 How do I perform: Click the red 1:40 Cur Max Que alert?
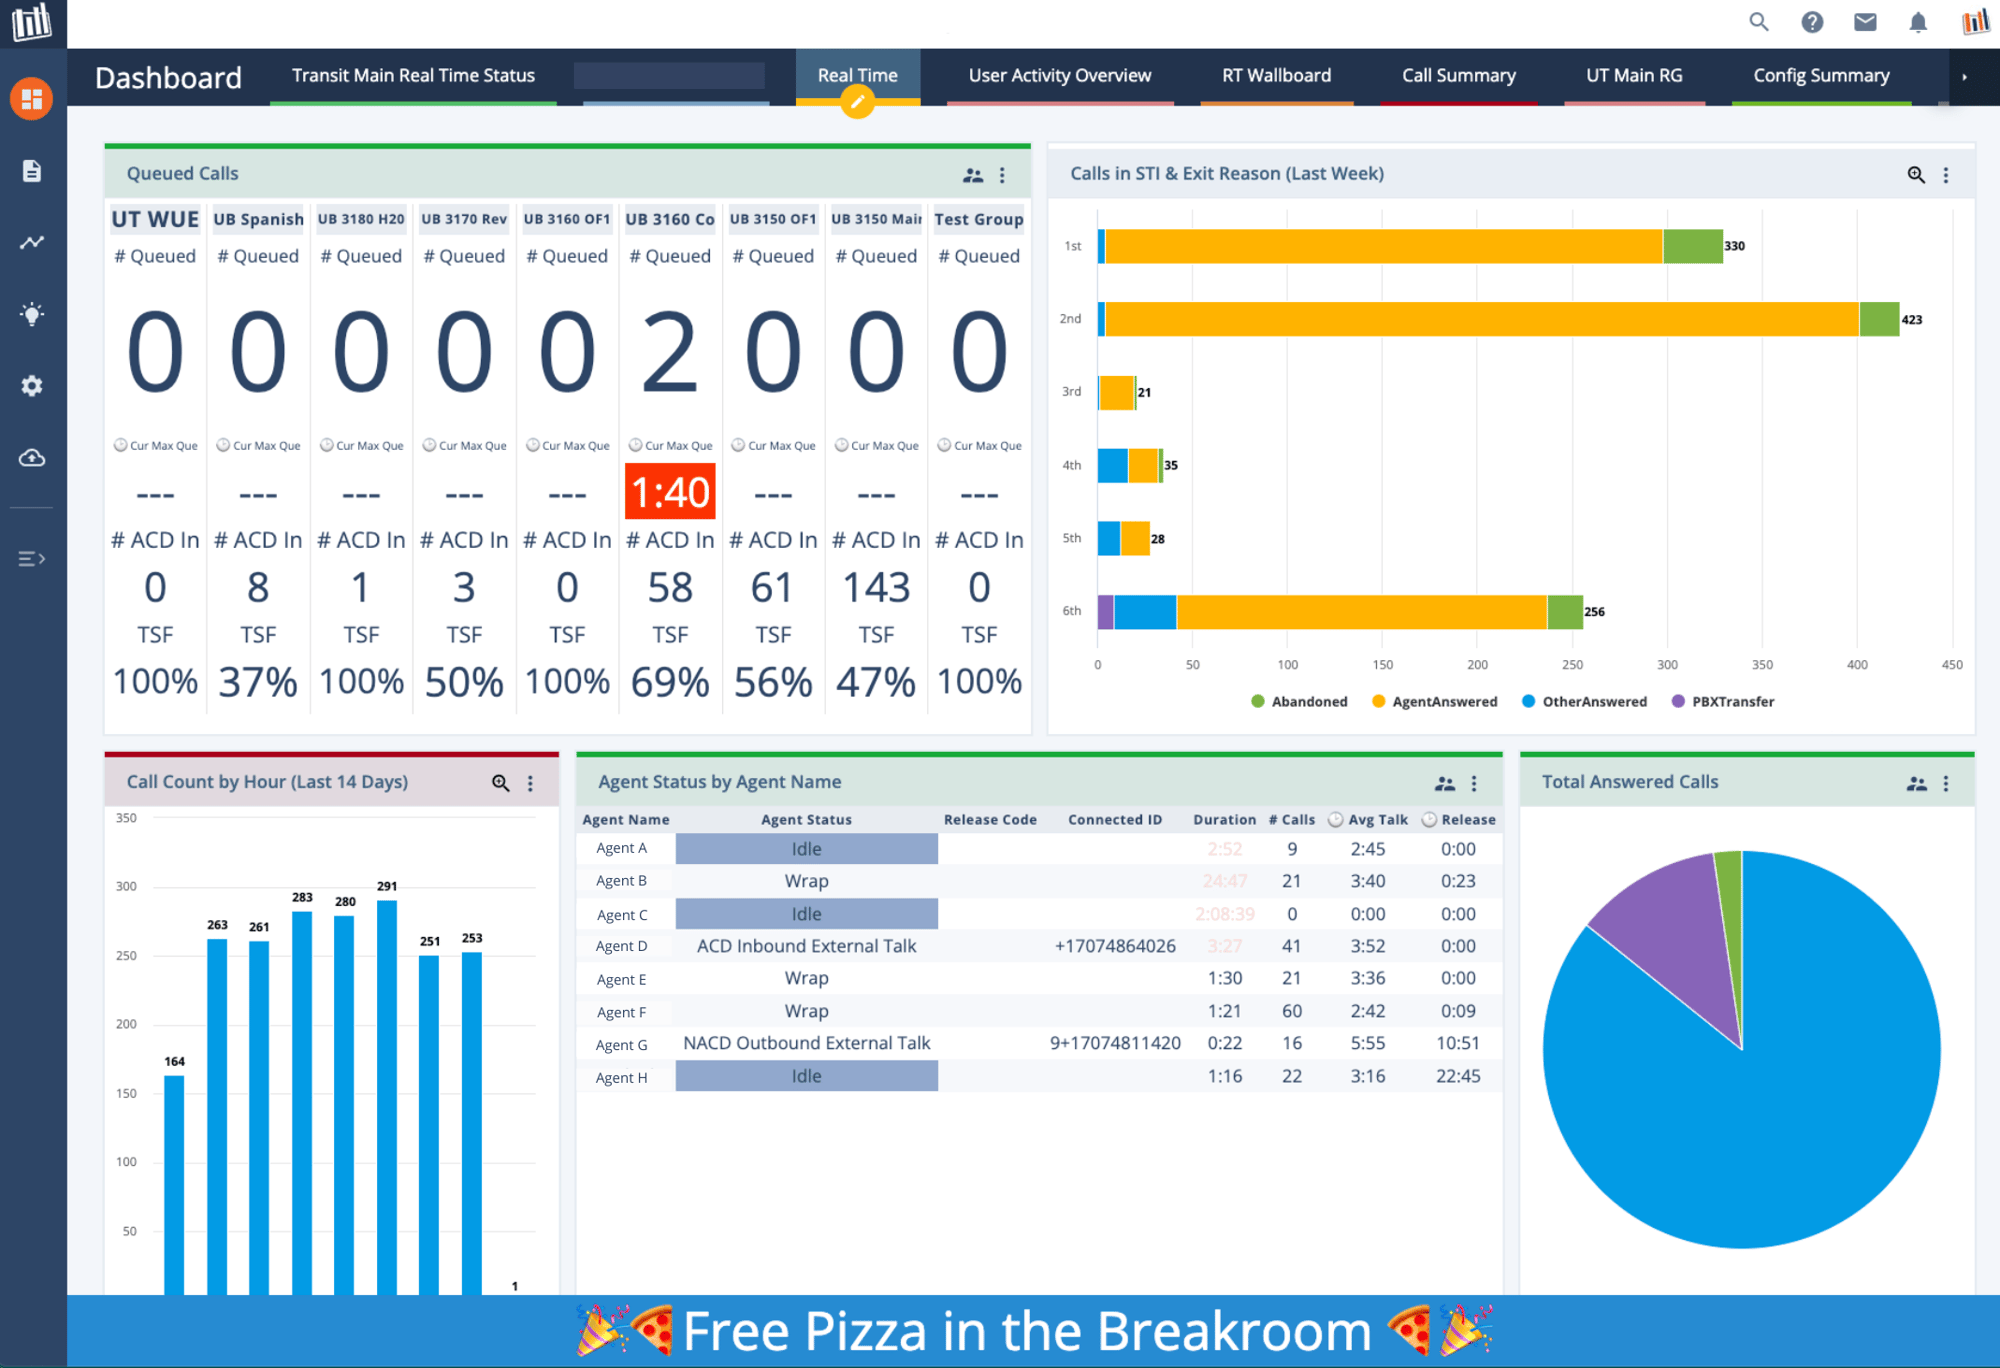click(670, 491)
